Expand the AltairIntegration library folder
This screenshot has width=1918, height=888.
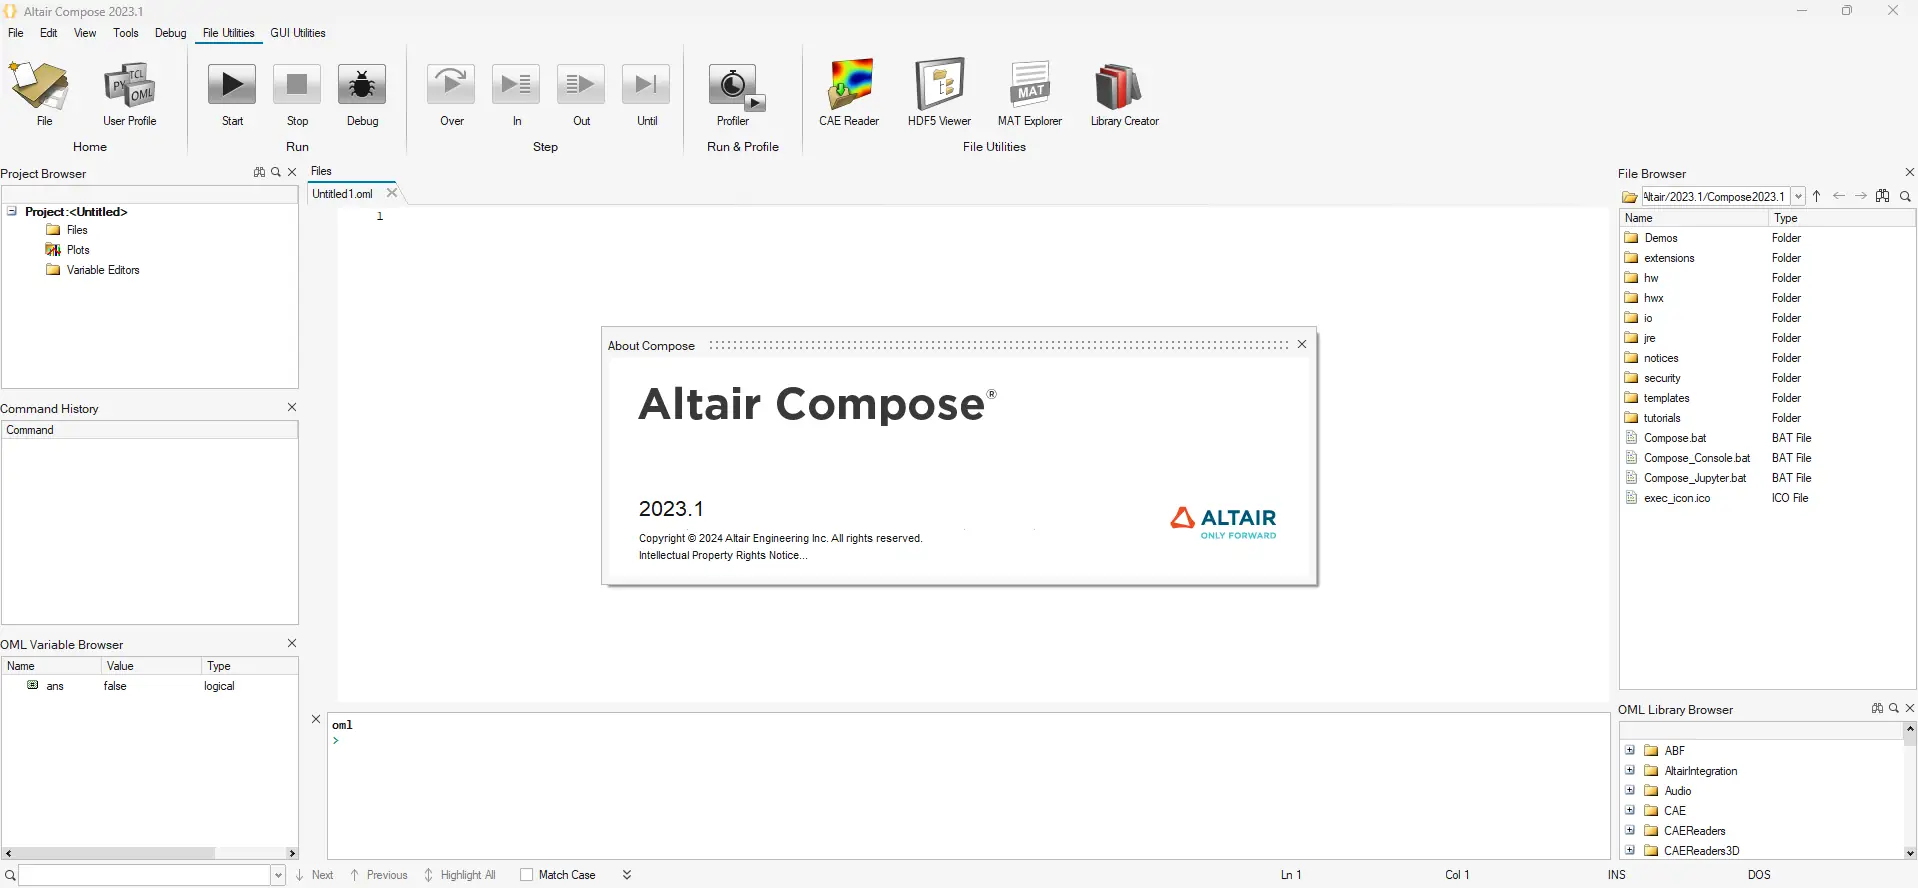tap(1630, 770)
